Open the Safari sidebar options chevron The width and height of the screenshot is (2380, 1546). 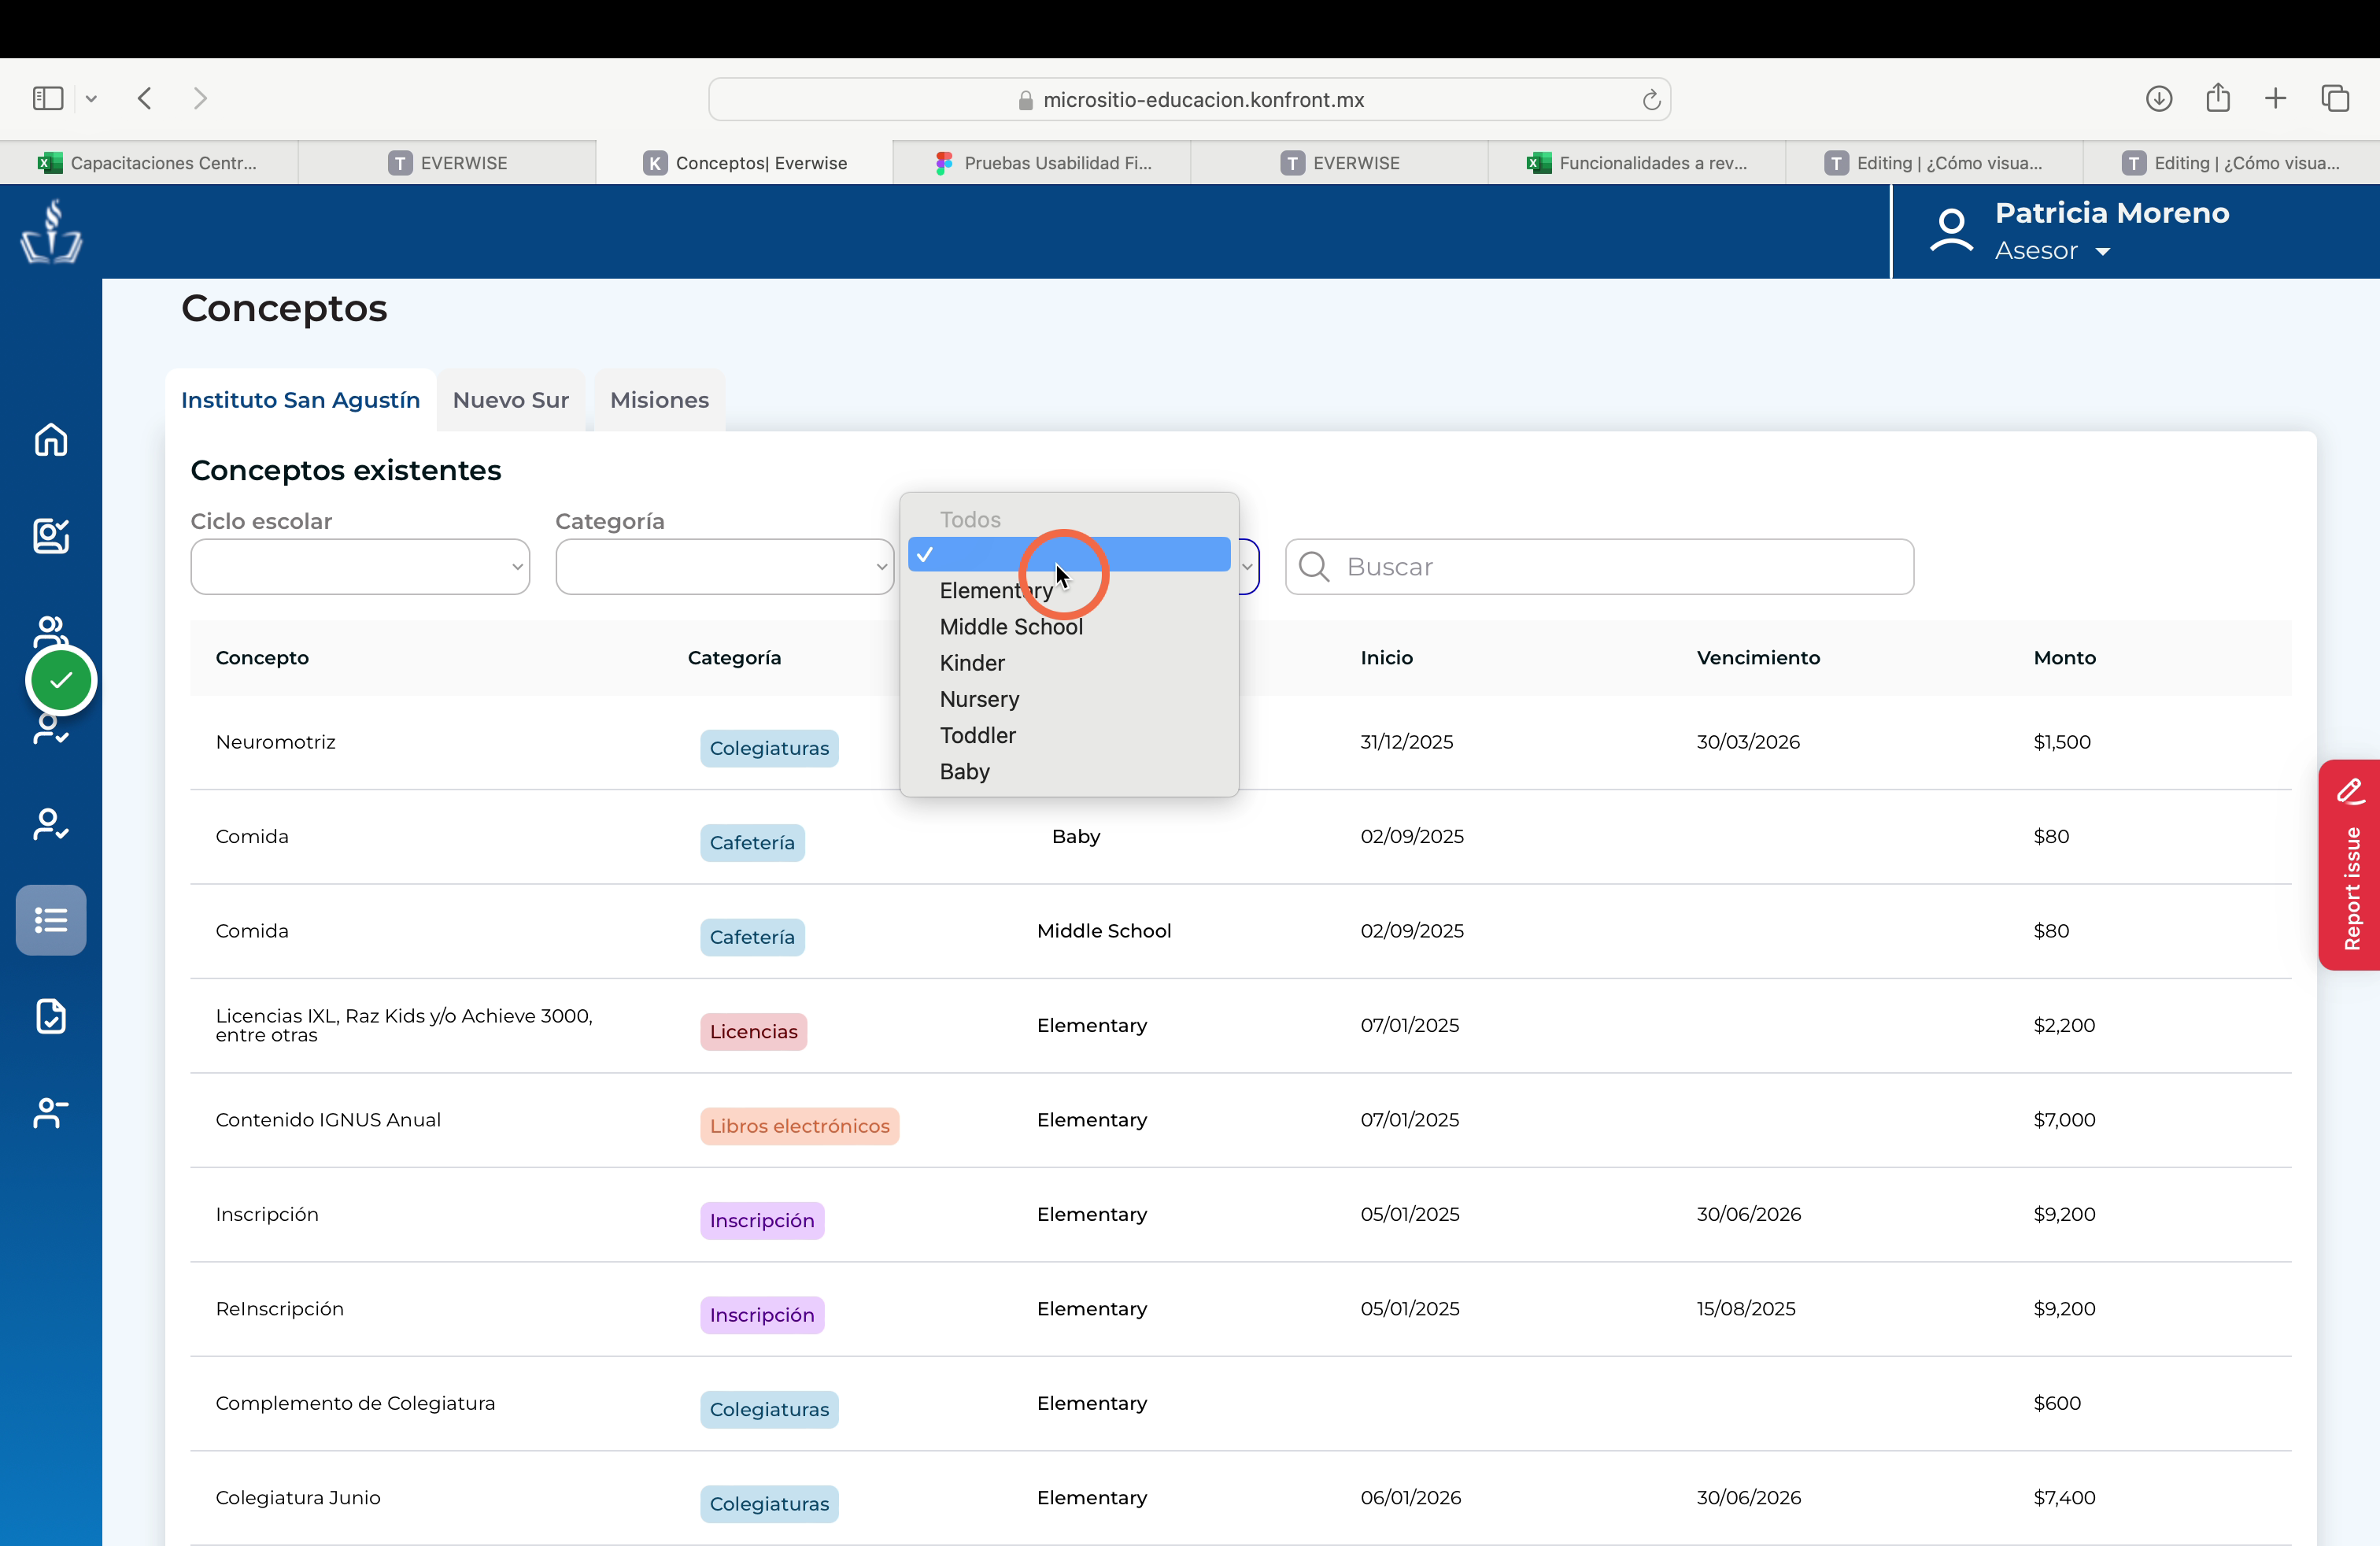point(91,98)
